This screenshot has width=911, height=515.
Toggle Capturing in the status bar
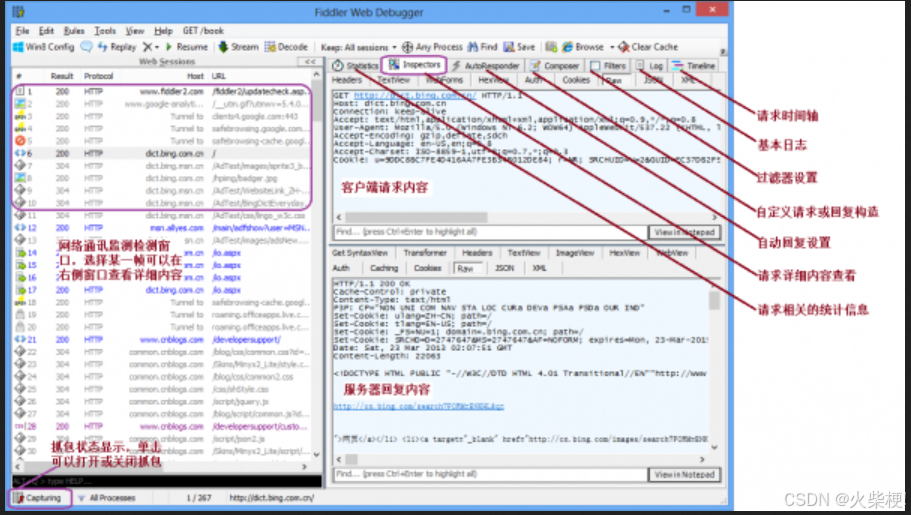coord(38,498)
